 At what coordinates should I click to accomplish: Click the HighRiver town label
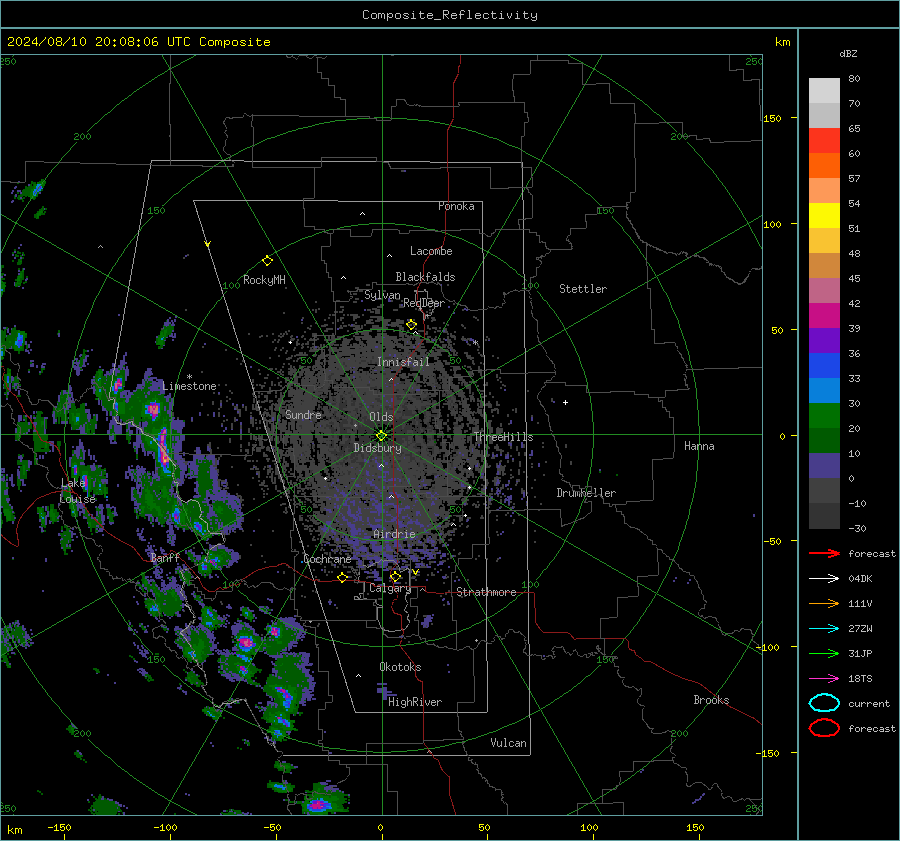click(x=415, y=702)
